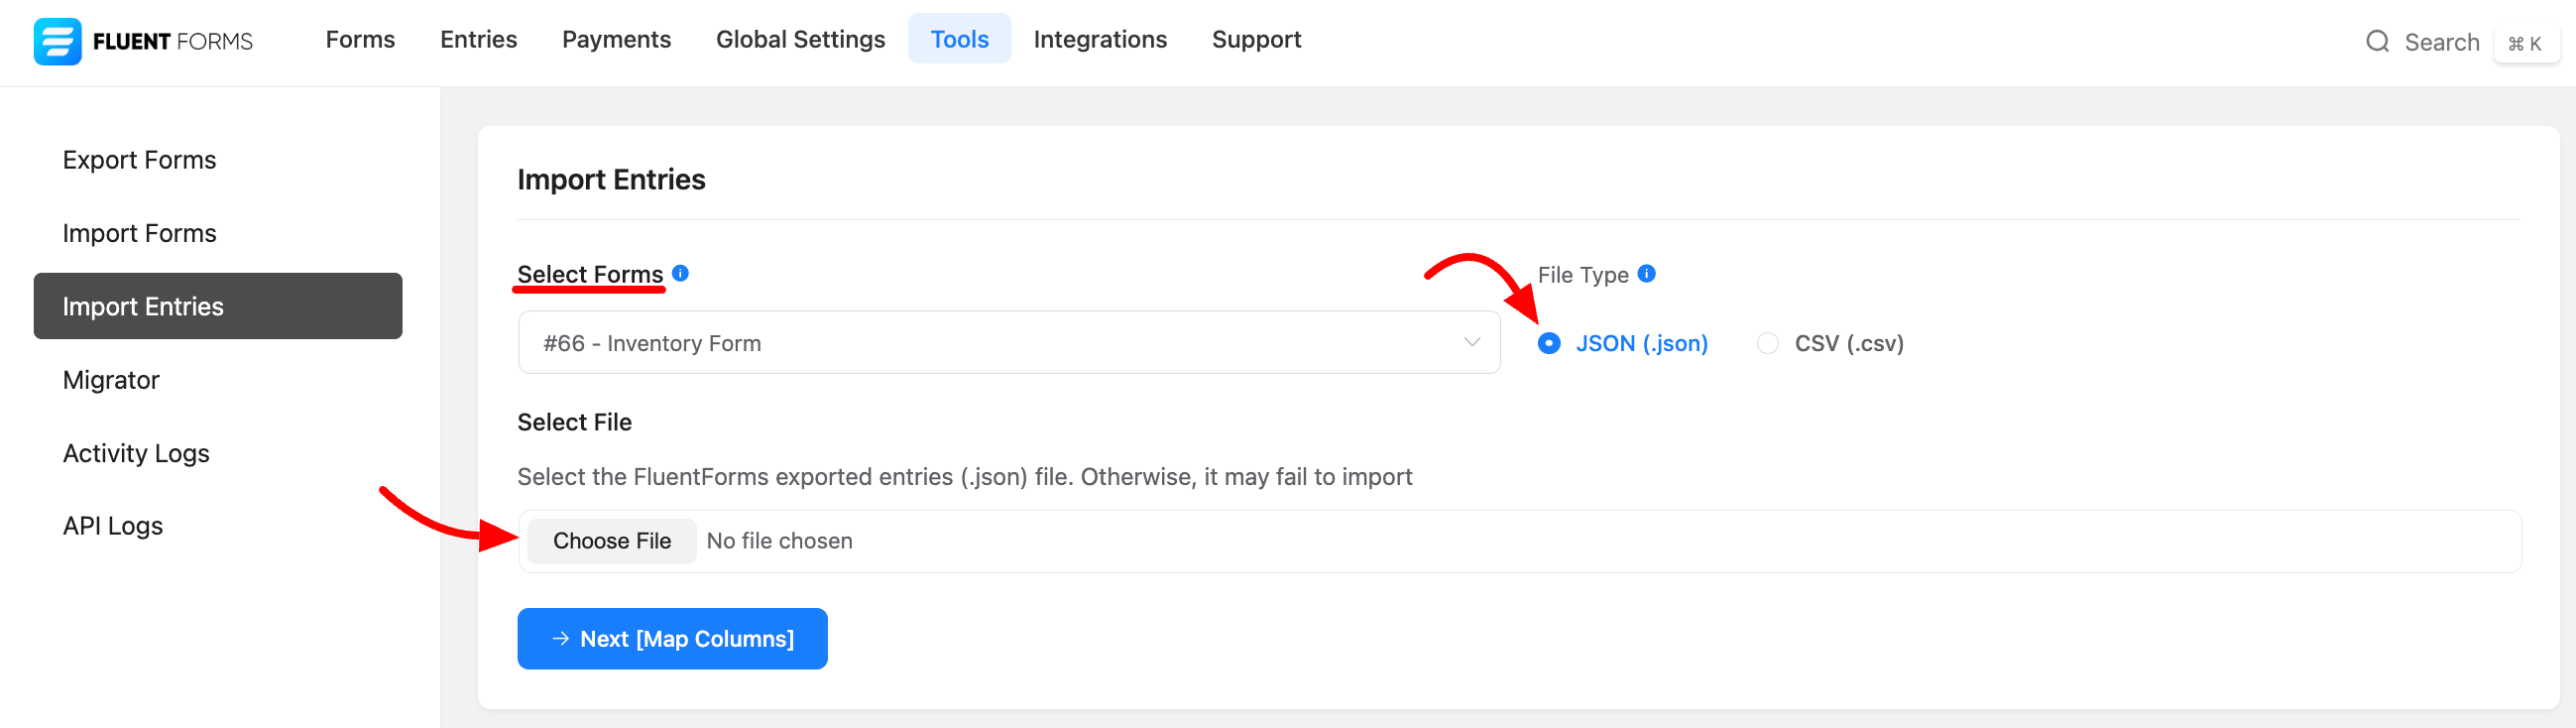2576x728 pixels.
Task: Open the Payments menu item
Action: point(616,39)
